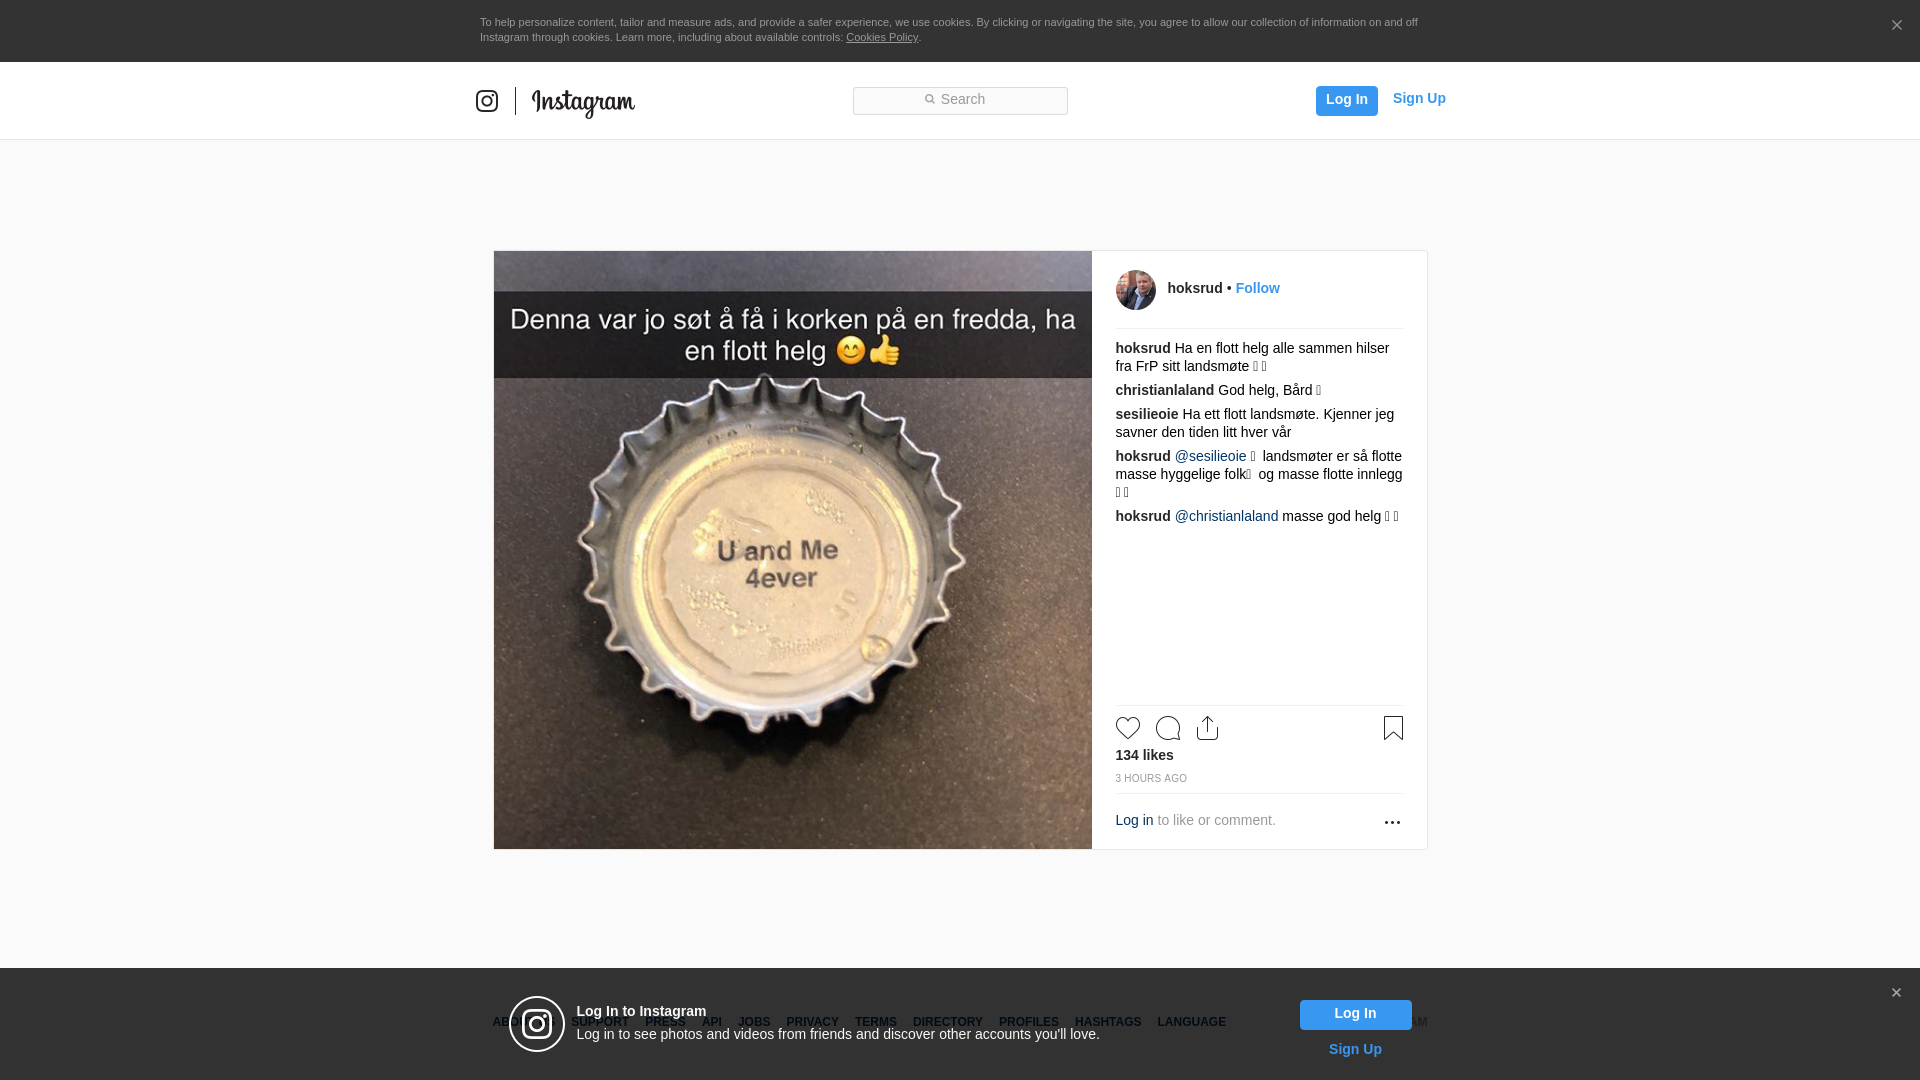
Task: Click the header Sign Up link
Action: (x=1419, y=98)
